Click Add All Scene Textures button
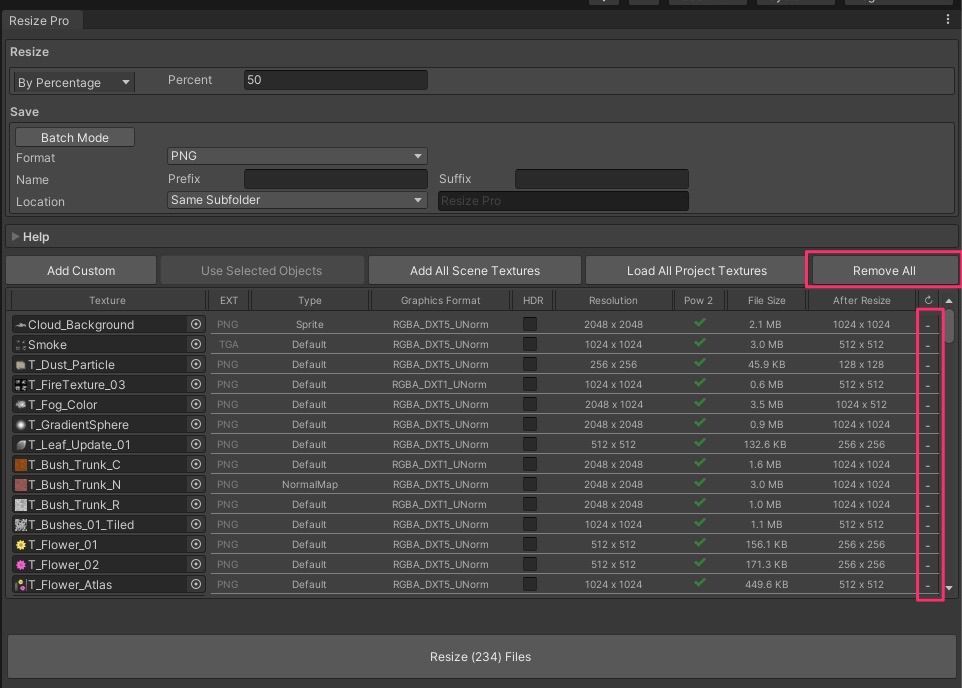The height and width of the screenshot is (688, 962). (475, 271)
